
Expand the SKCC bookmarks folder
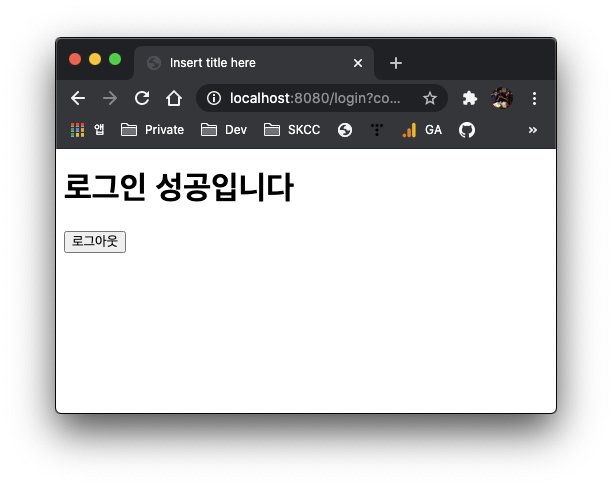click(292, 130)
